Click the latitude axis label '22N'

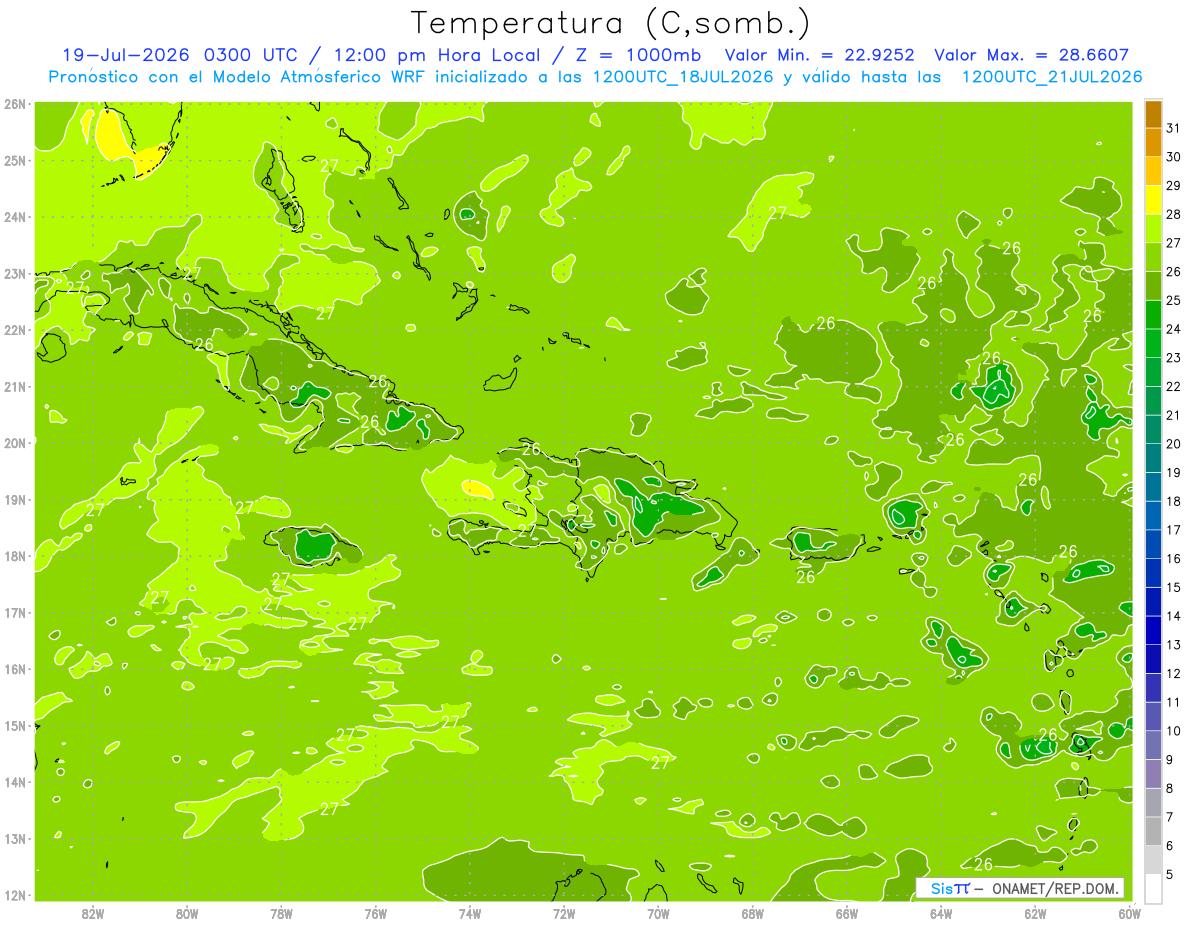click(x=14, y=330)
